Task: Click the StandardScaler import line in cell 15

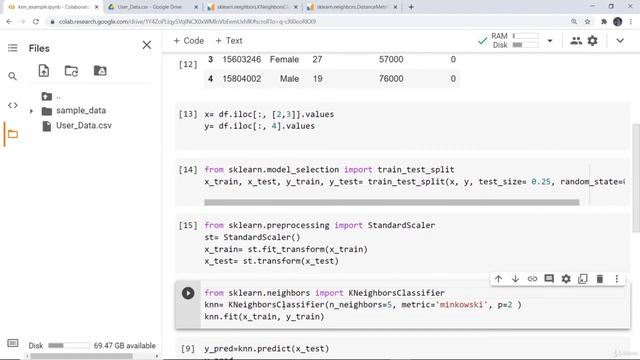Action: [320, 225]
